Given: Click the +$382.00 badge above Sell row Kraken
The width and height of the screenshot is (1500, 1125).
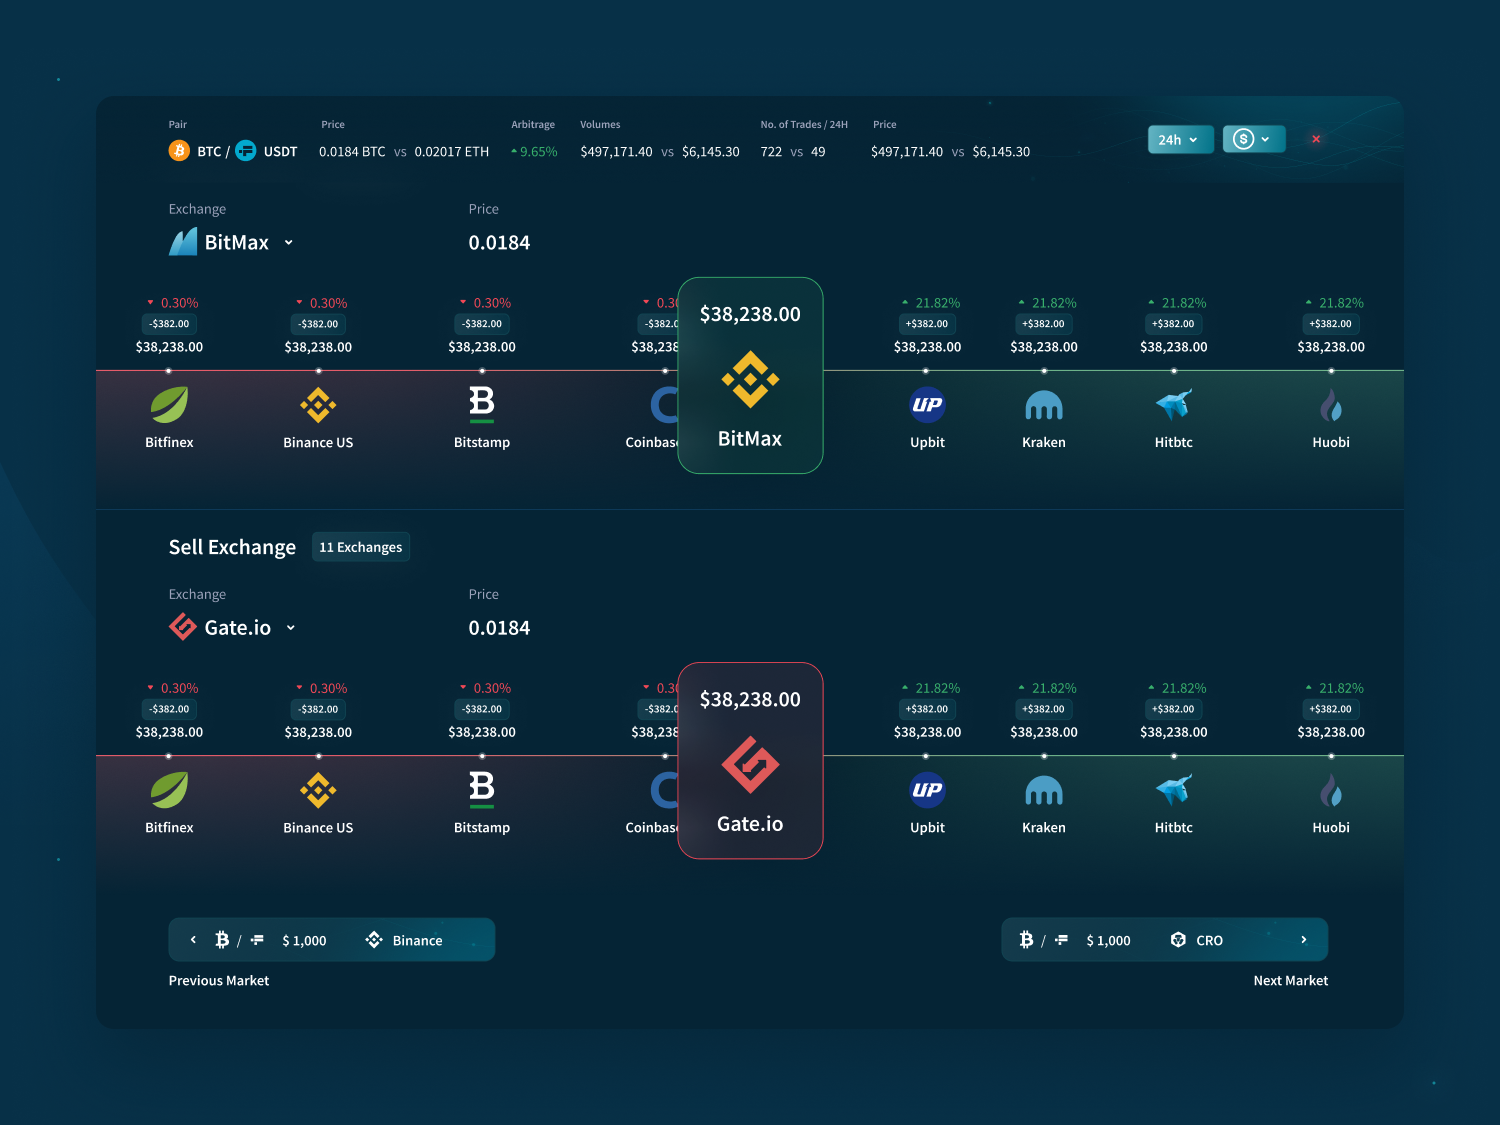Looking at the screenshot, I should [x=1044, y=709].
